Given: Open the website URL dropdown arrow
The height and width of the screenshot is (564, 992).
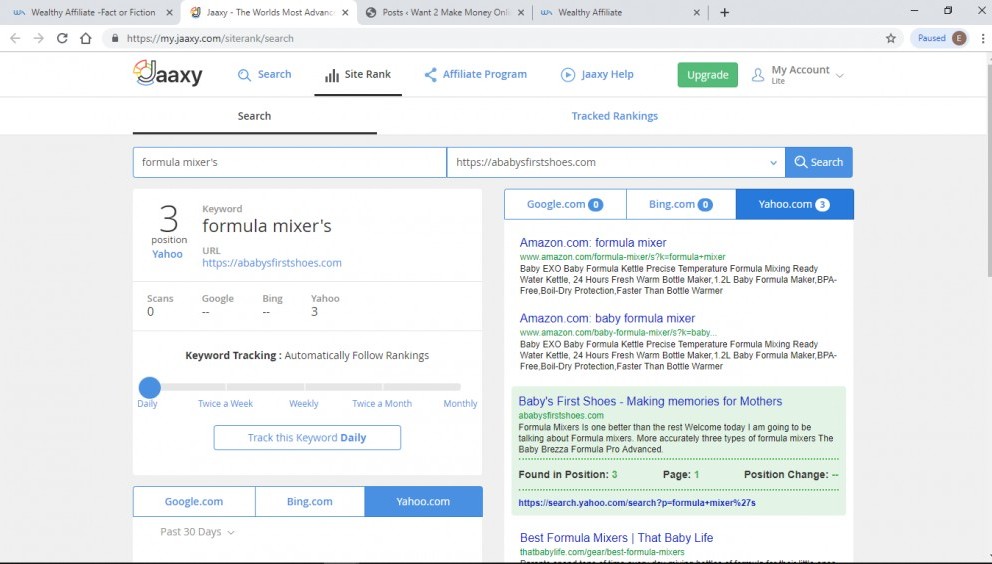Looking at the screenshot, I should click(773, 163).
